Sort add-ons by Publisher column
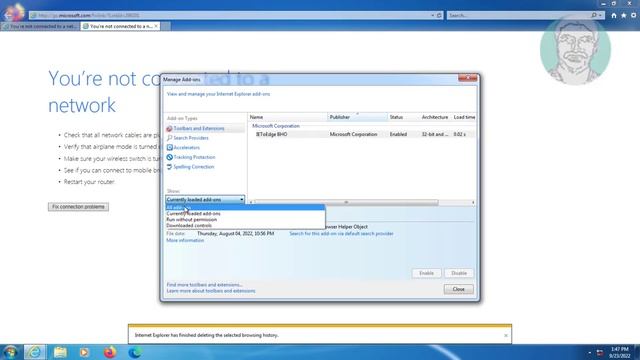The image size is (640, 360). click(x=357, y=117)
